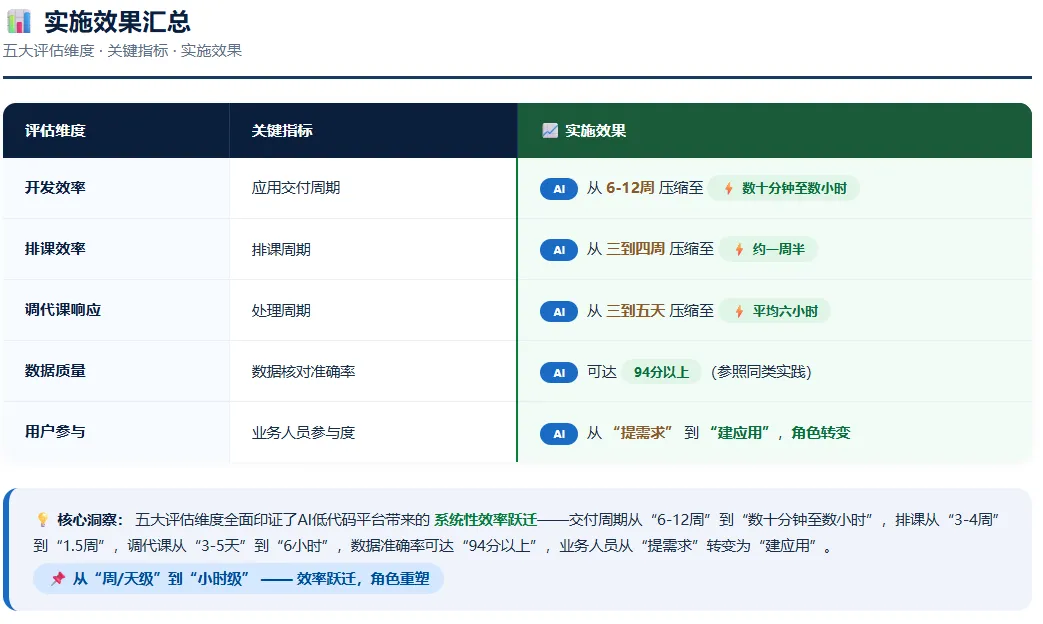This screenshot has width=1043, height=624.
Task: Click the bar chart icon beside 实施效果汇总
Action: 19,21
